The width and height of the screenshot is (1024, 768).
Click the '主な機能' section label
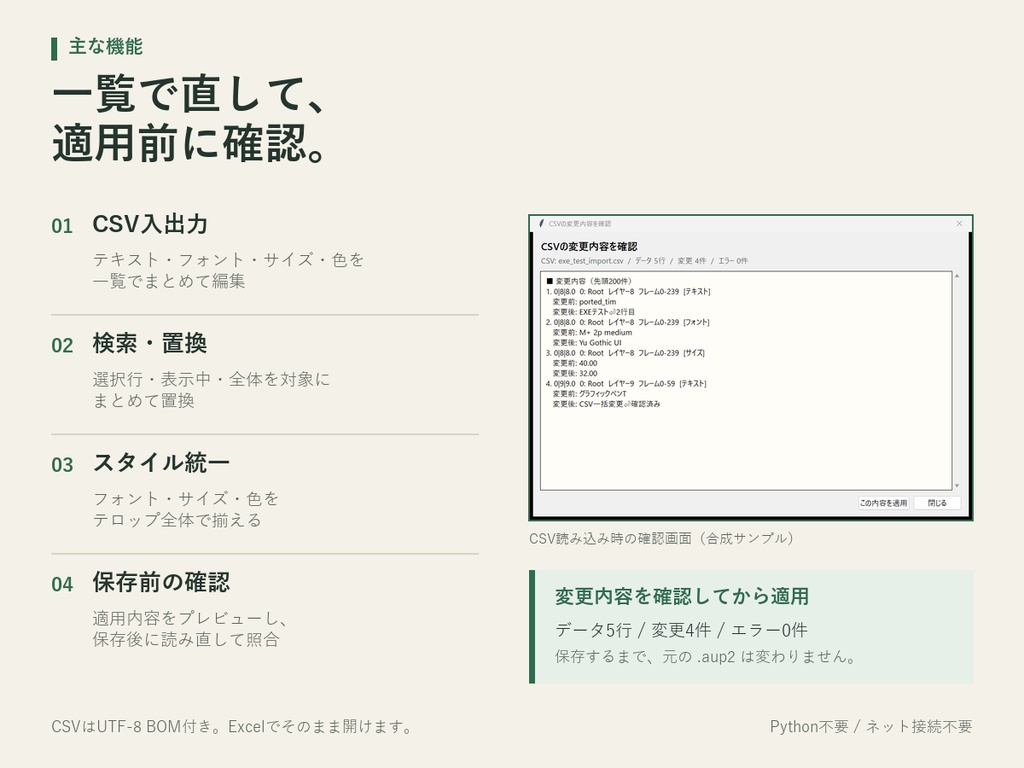pos(105,46)
